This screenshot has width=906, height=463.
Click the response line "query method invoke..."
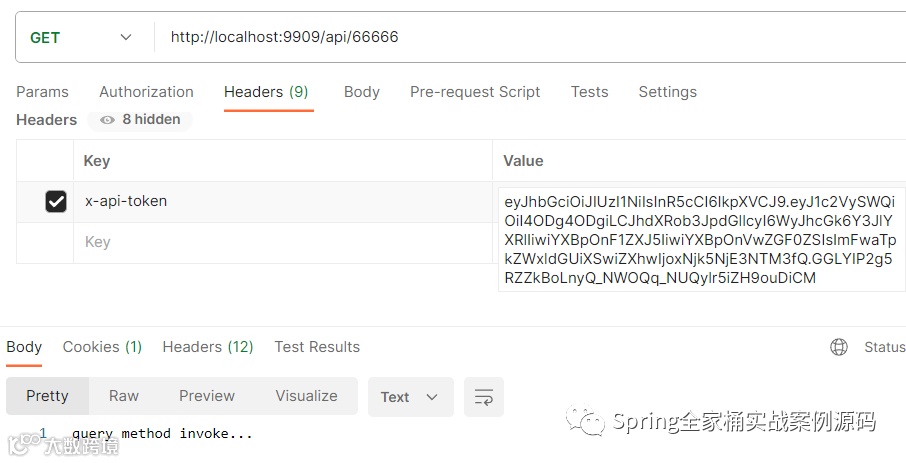[x=162, y=434]
